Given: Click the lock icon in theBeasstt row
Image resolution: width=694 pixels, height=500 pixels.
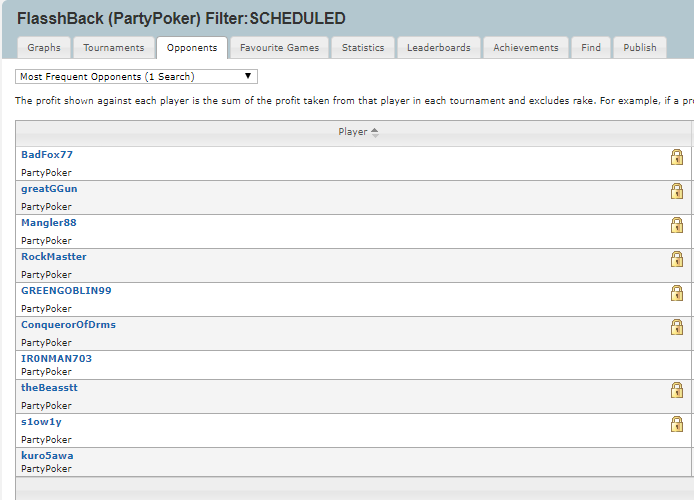Looking at the screenshot, I should tap(677, 390).
